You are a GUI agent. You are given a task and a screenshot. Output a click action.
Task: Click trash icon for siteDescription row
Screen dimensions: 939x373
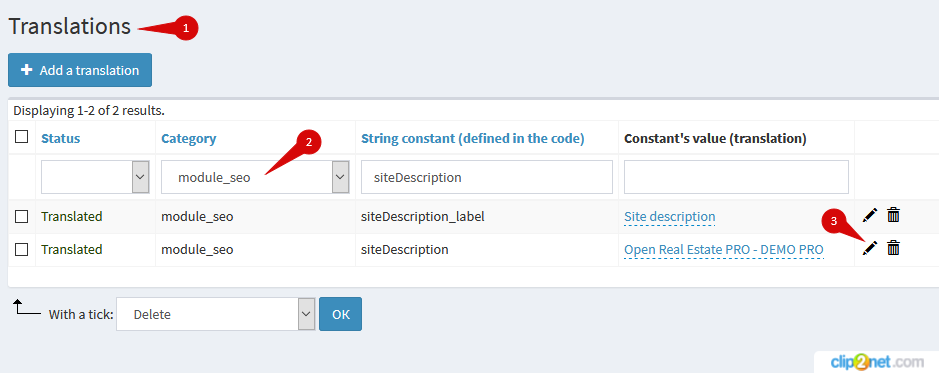(893, 248)
